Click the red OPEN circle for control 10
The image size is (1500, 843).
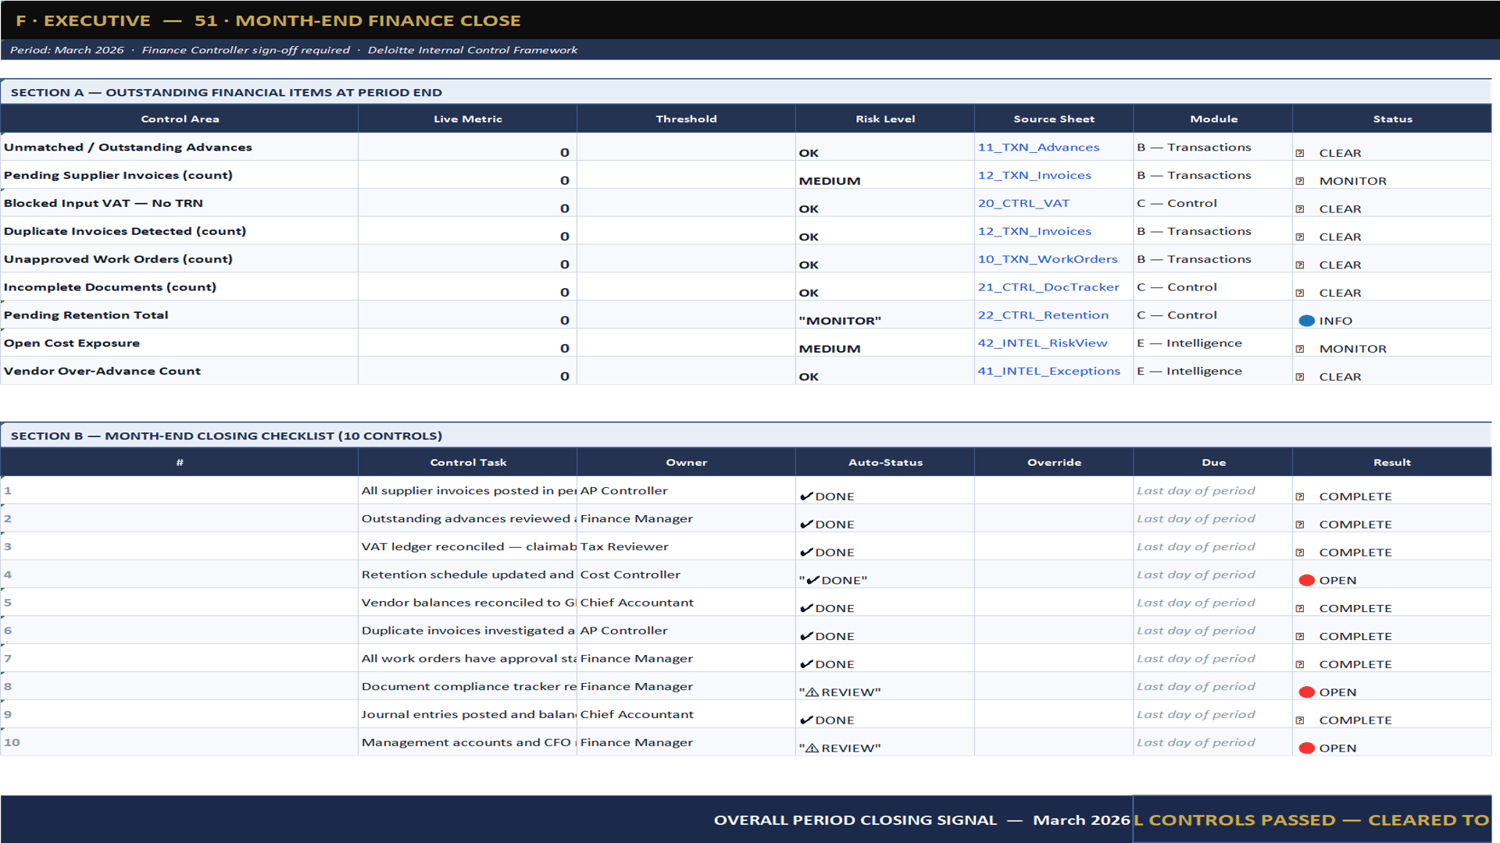click(1306, 748)
